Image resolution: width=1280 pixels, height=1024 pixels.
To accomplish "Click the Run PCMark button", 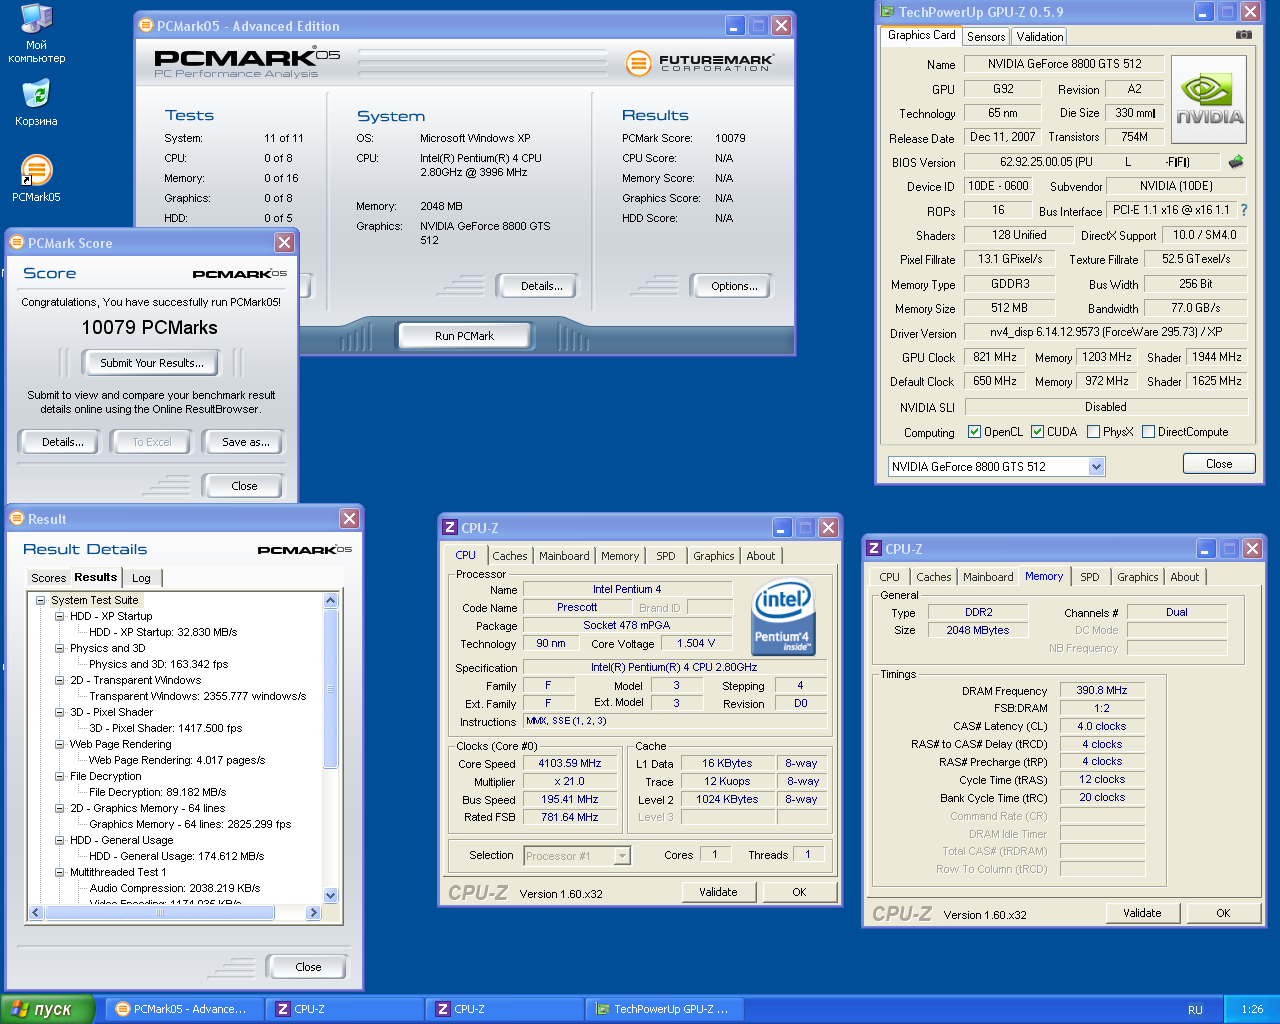I will (464, 336).
